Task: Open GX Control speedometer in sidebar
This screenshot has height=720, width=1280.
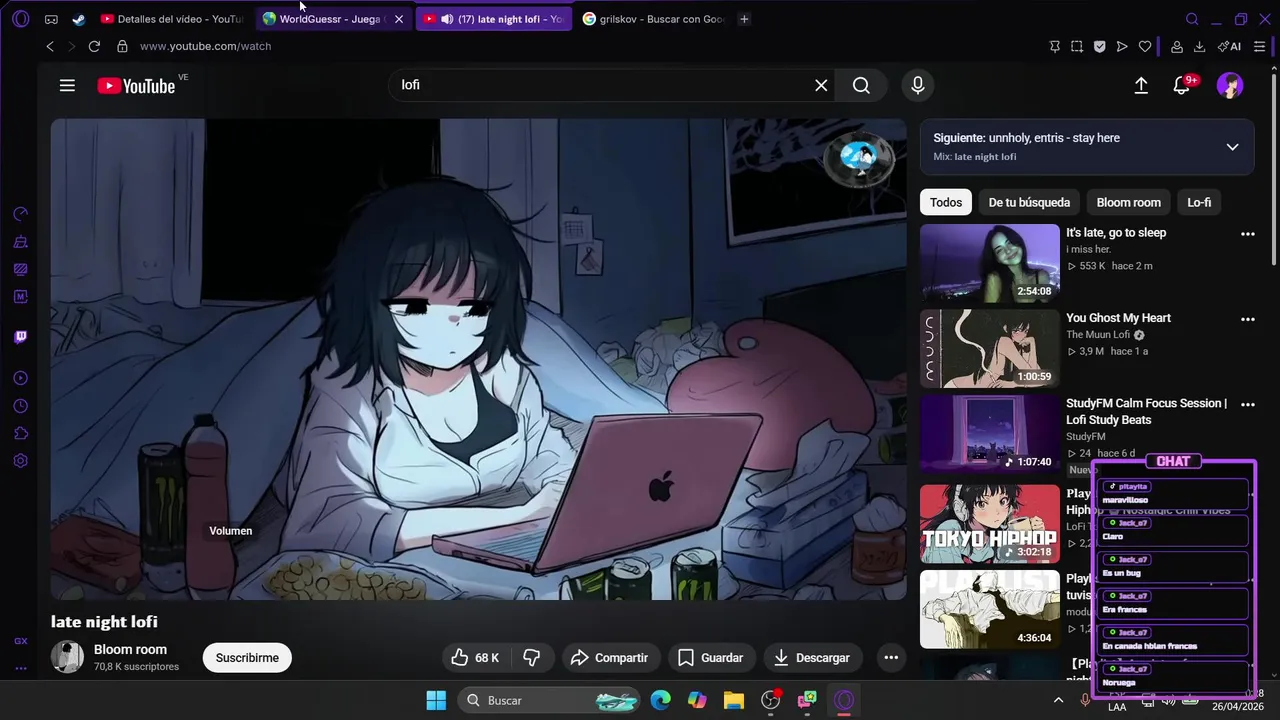Action: point(20,214)
